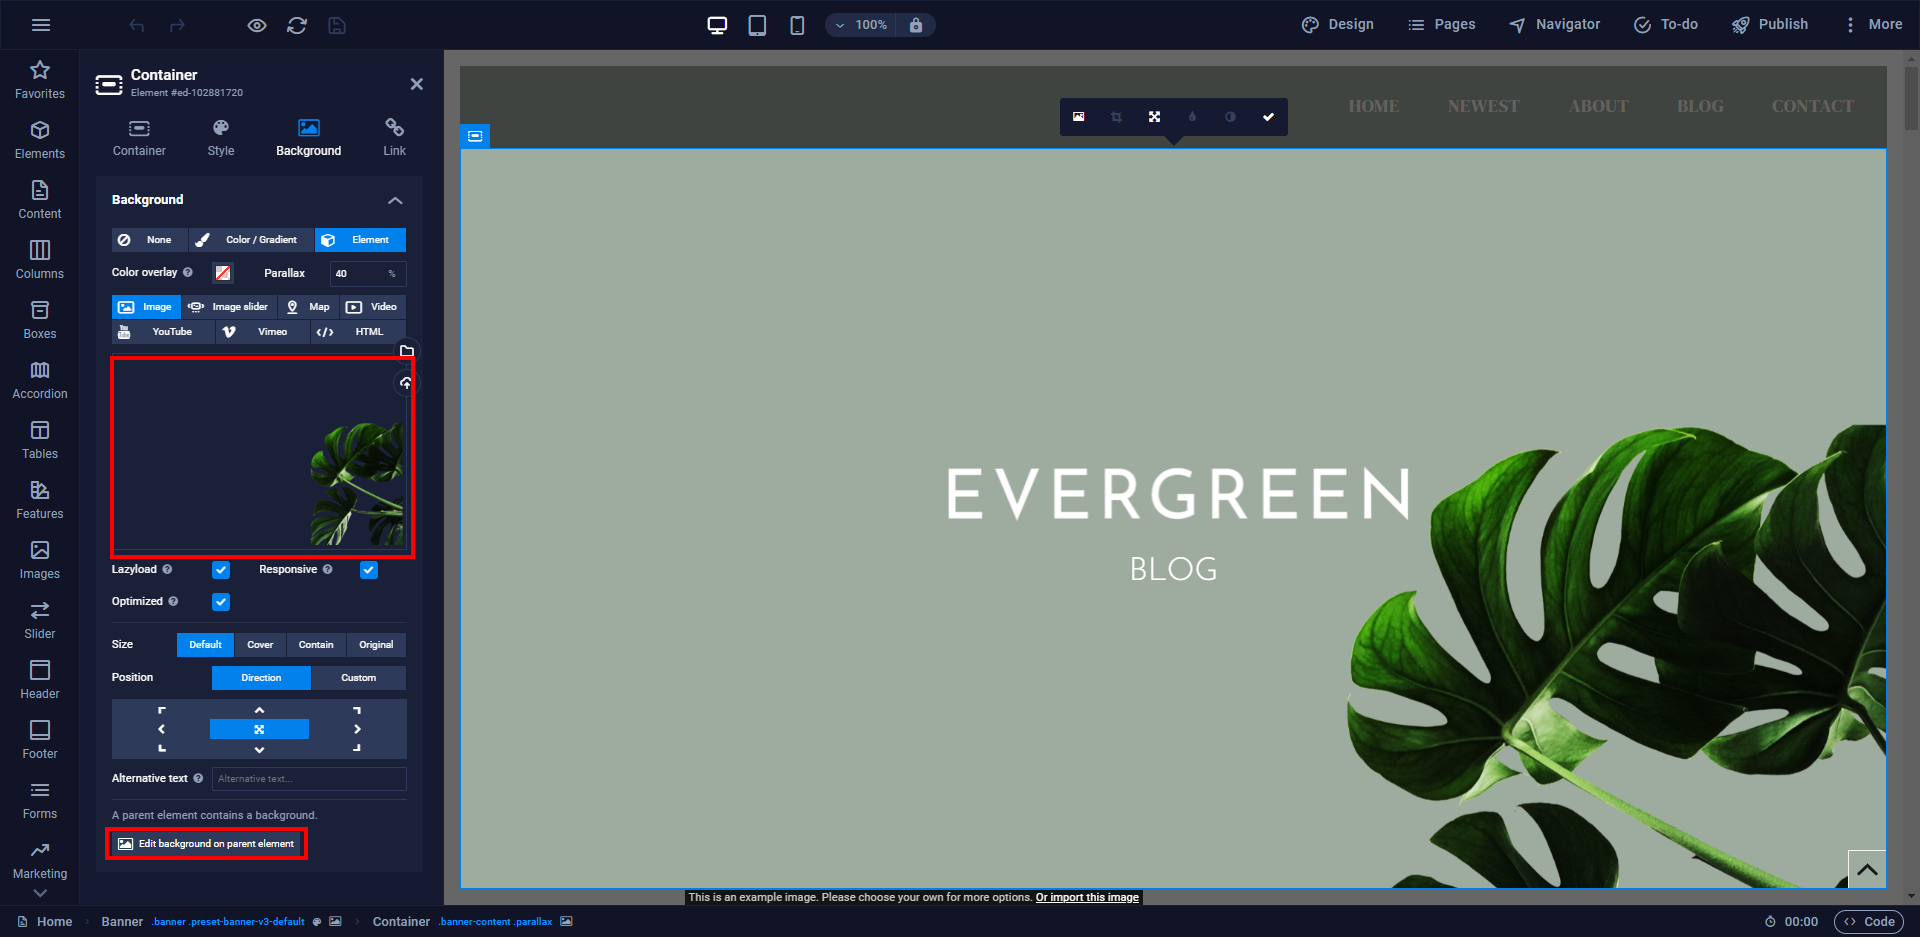This screenshot has width=1920, height=937.
Task: Click the undo arrow icon
Action: pos(137,25)
